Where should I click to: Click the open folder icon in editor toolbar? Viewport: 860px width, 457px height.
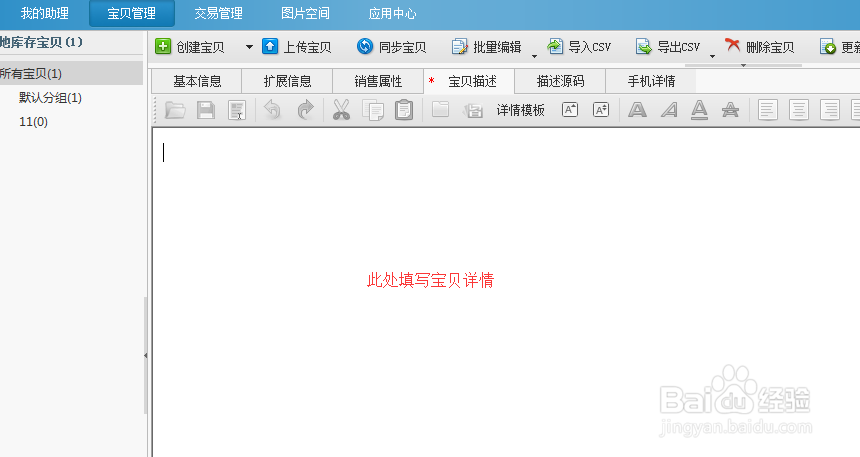pyautogui.click(x=175, y=110)
